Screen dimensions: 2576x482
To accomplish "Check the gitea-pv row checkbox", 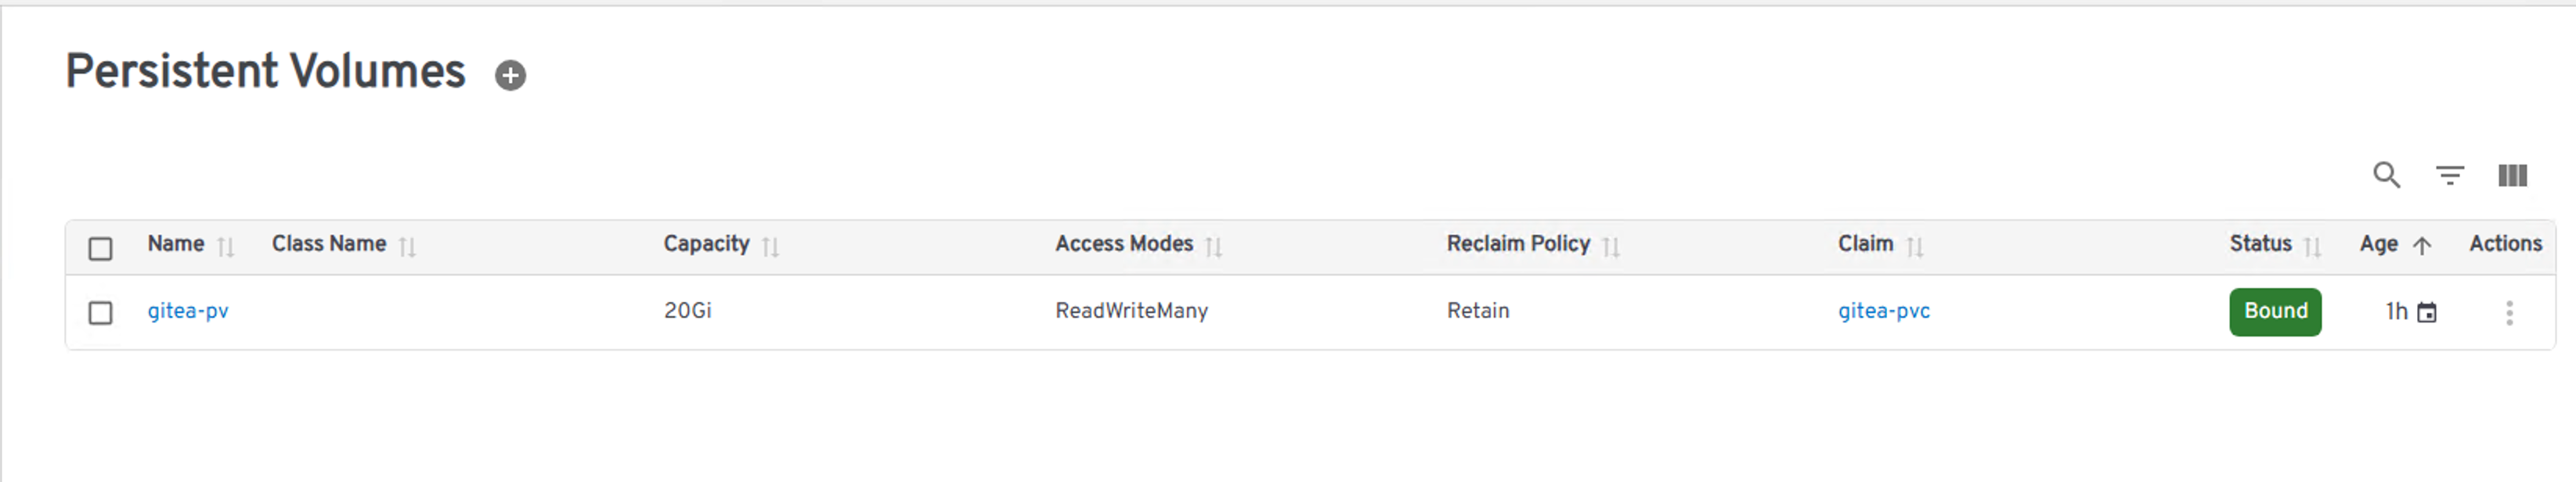I will coord(100,313).
